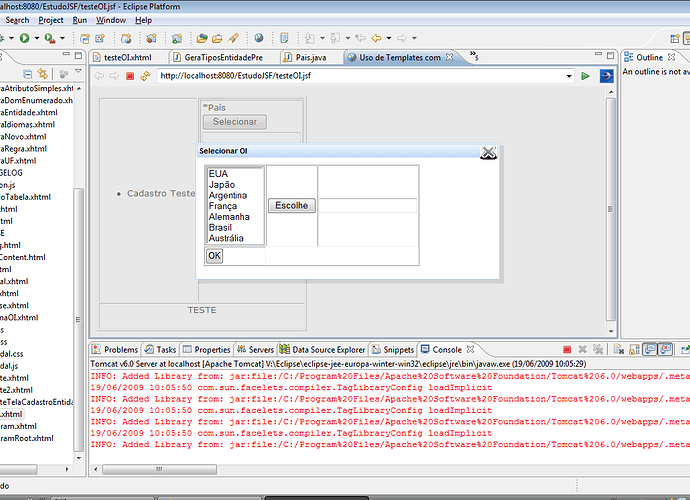690x500 pixels.
Task: Click the document annotation toolbar icon
Action: click(x=284, y=38)
